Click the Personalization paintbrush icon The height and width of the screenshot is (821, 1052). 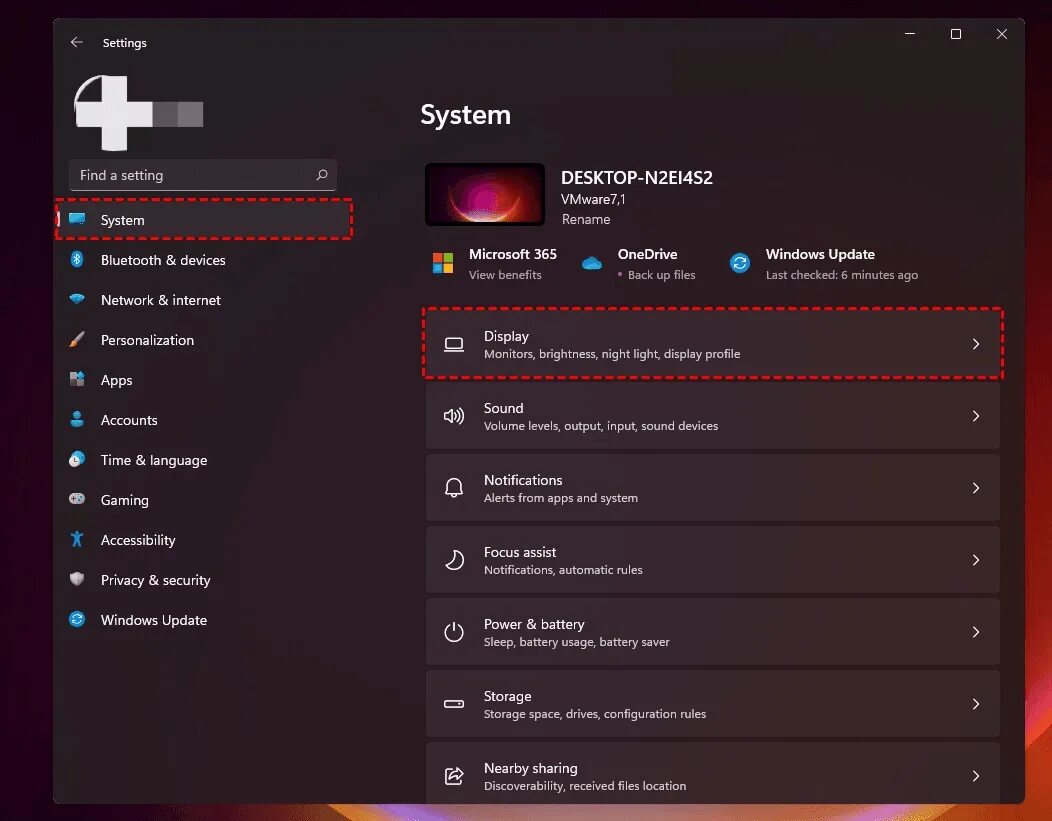77,339
